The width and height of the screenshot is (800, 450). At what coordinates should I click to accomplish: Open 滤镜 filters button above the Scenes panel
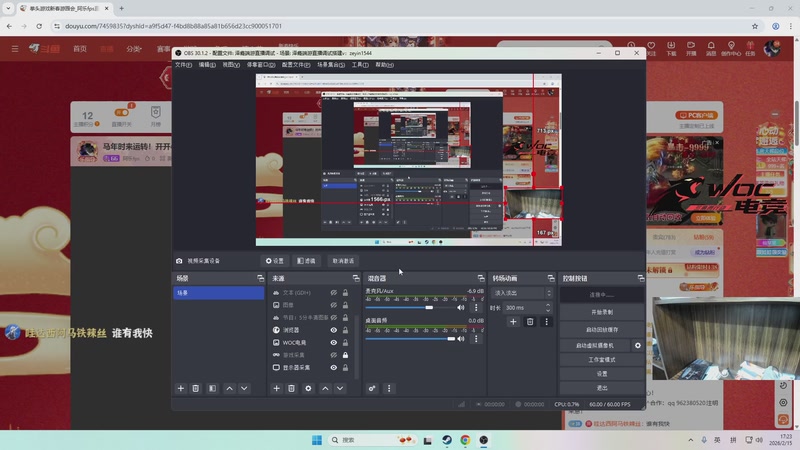tap(306, 261)
